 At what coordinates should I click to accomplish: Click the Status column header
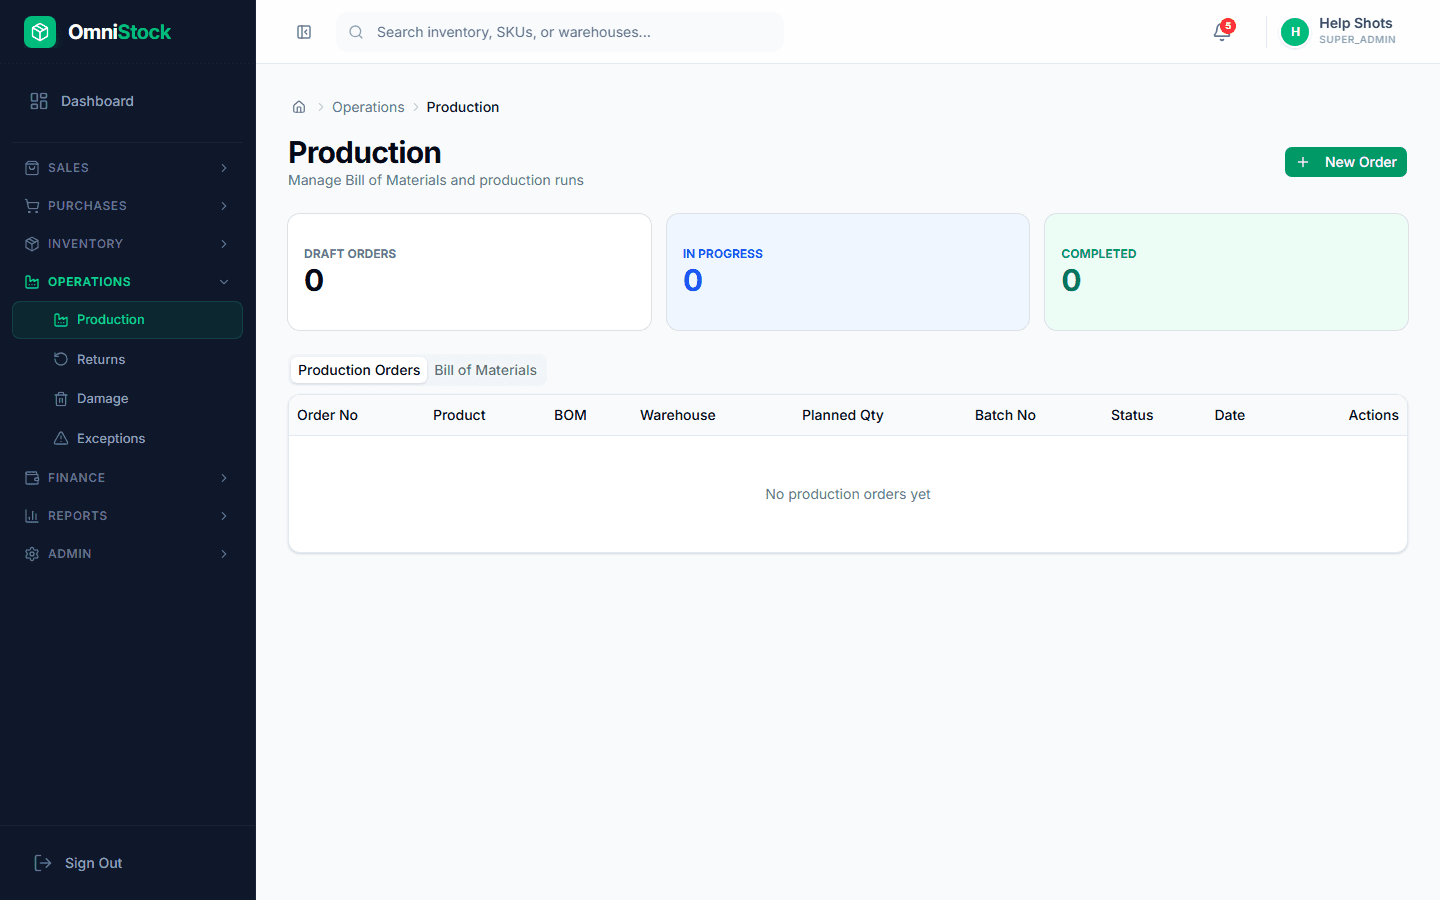(1132, 415)
